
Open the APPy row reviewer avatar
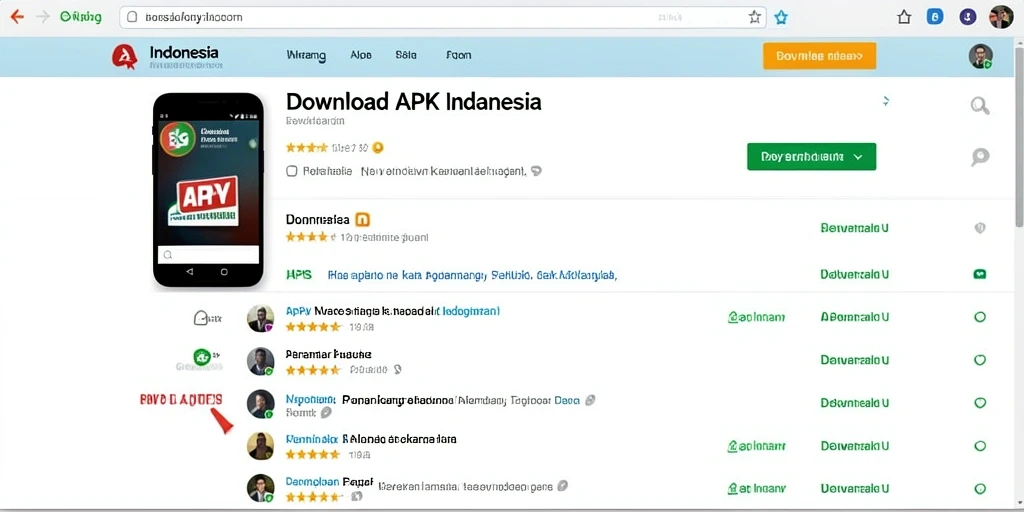click(260, 318)
